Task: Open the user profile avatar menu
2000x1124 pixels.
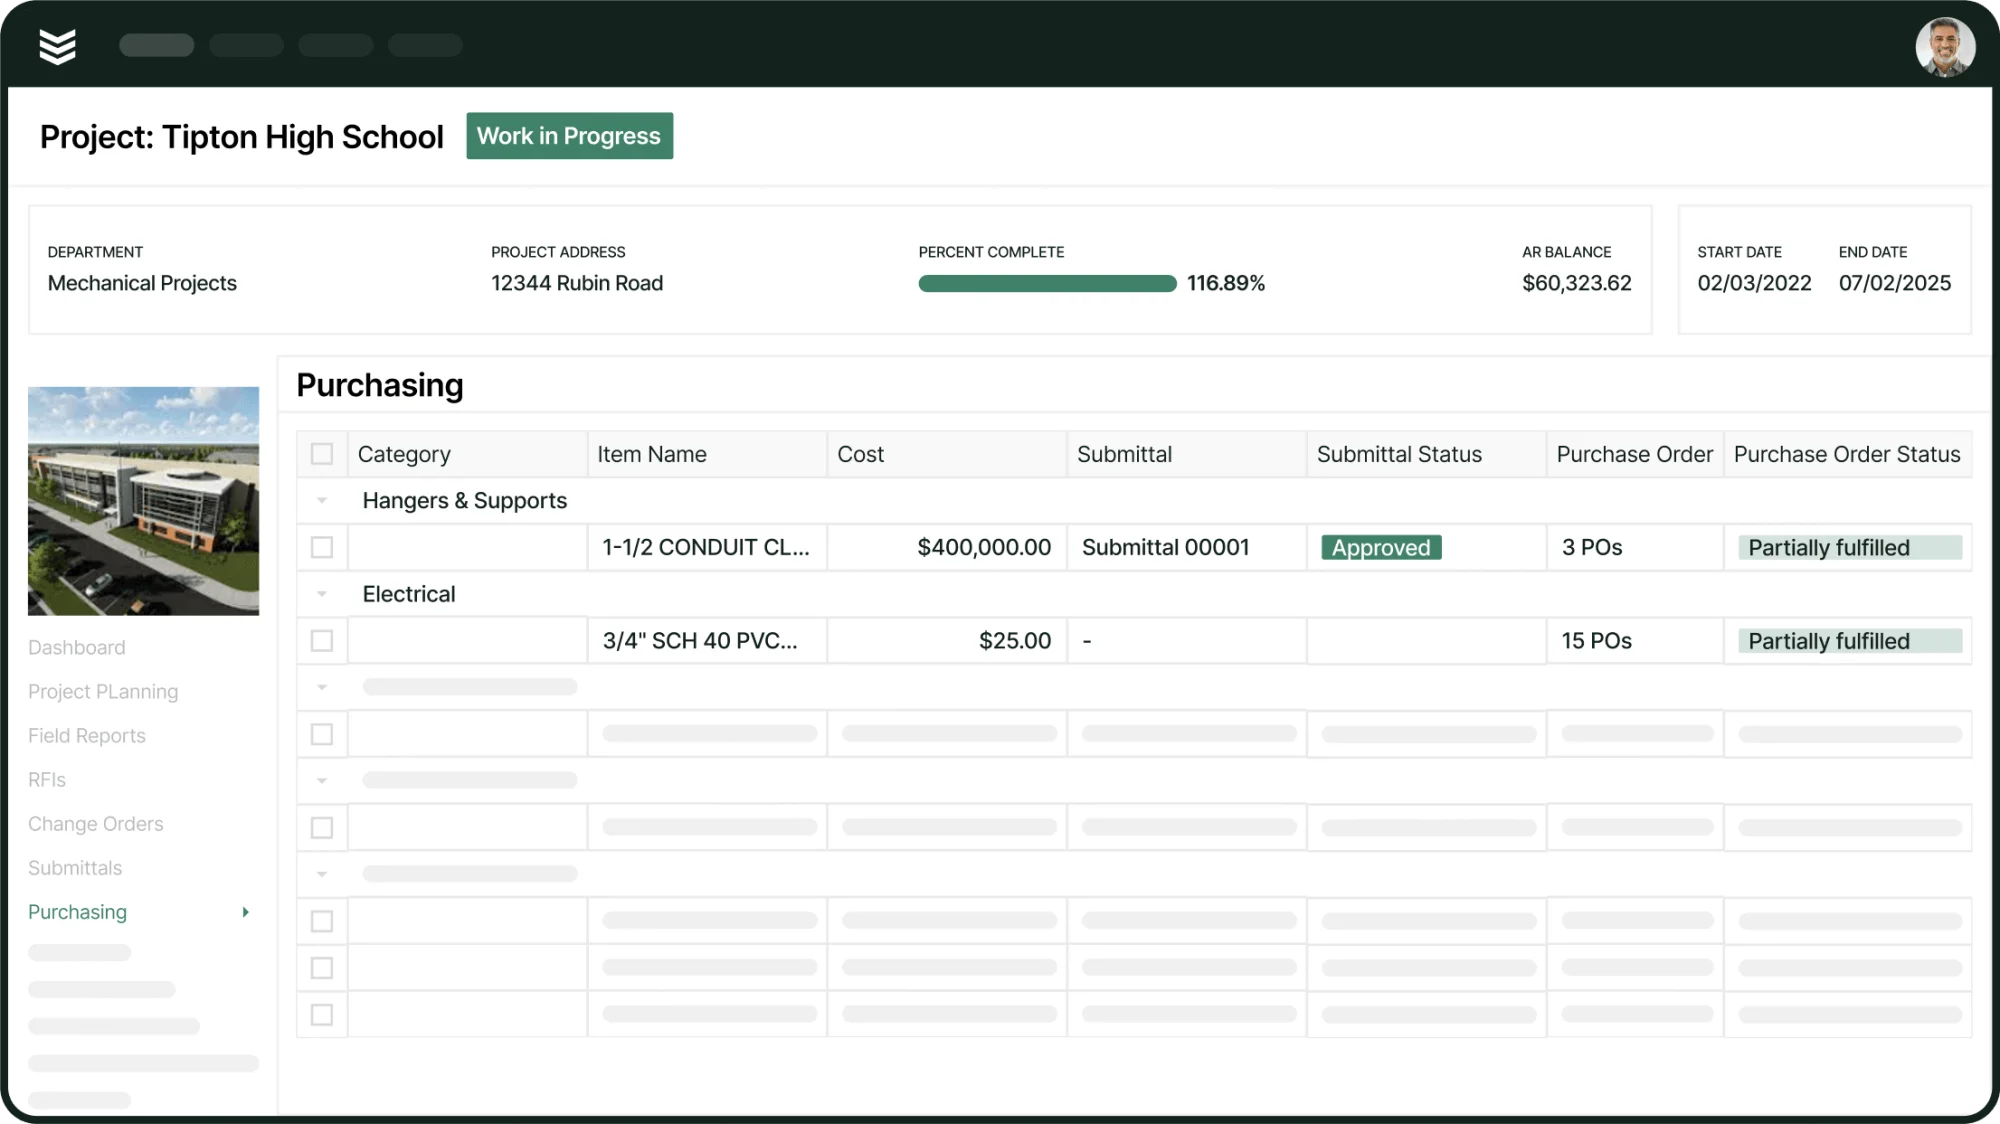Action: (1946, 46)
